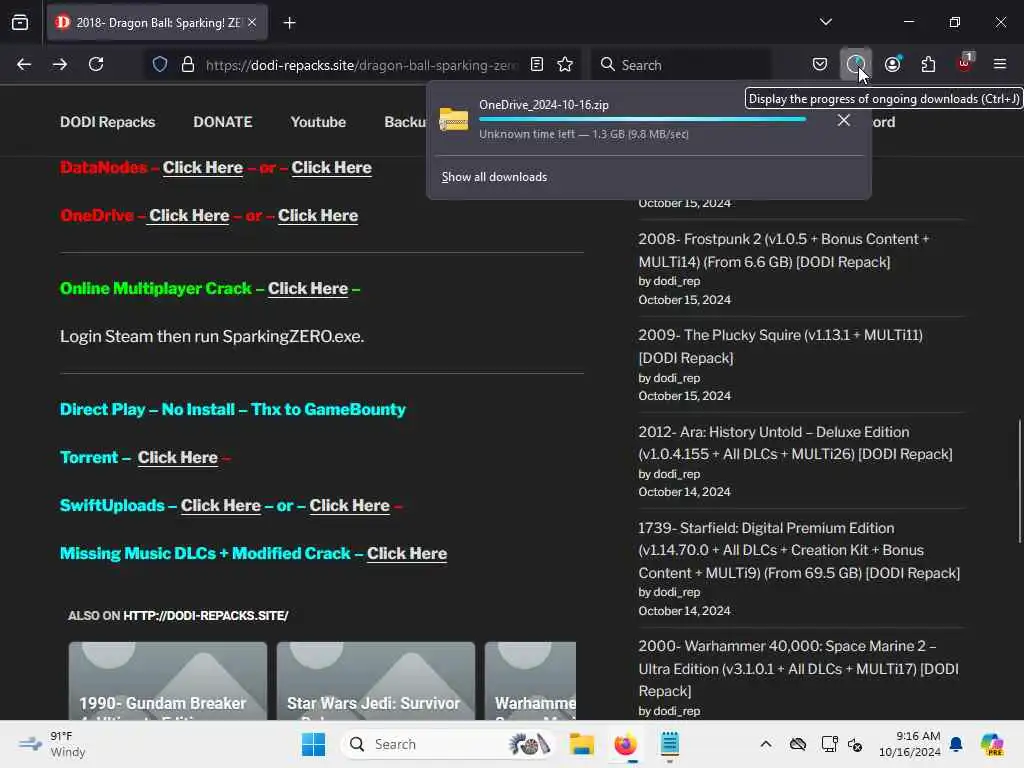The image size is (1024, 768).
Task: Open the Torrent Click Here link
Action: [x=178, y=458]
